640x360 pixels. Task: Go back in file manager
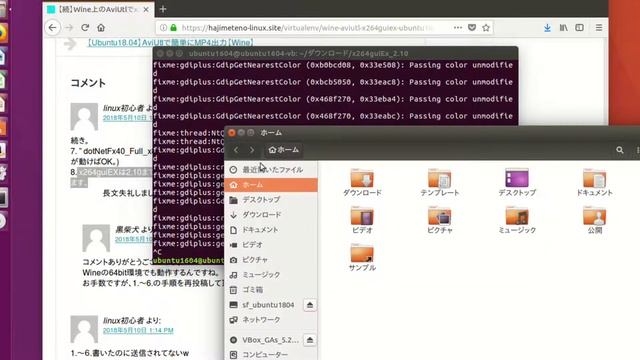tap(236, 150)
